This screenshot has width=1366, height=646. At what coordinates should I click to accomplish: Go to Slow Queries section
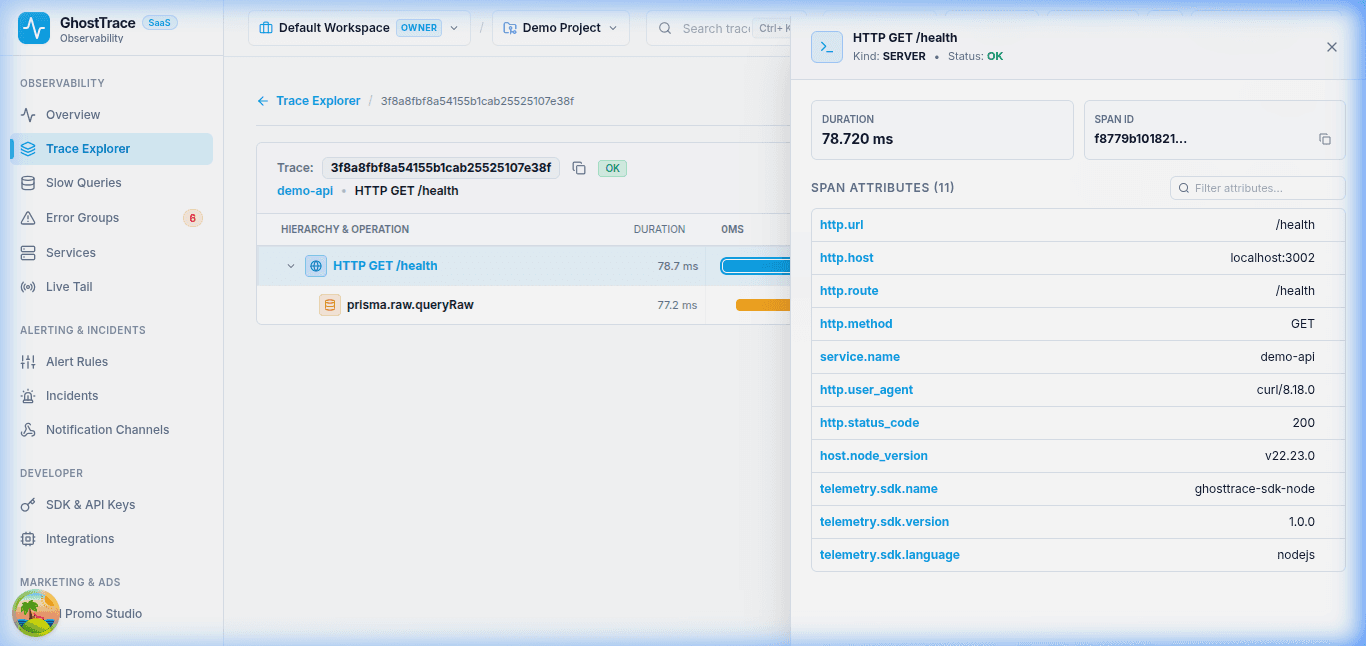point(111,183)
